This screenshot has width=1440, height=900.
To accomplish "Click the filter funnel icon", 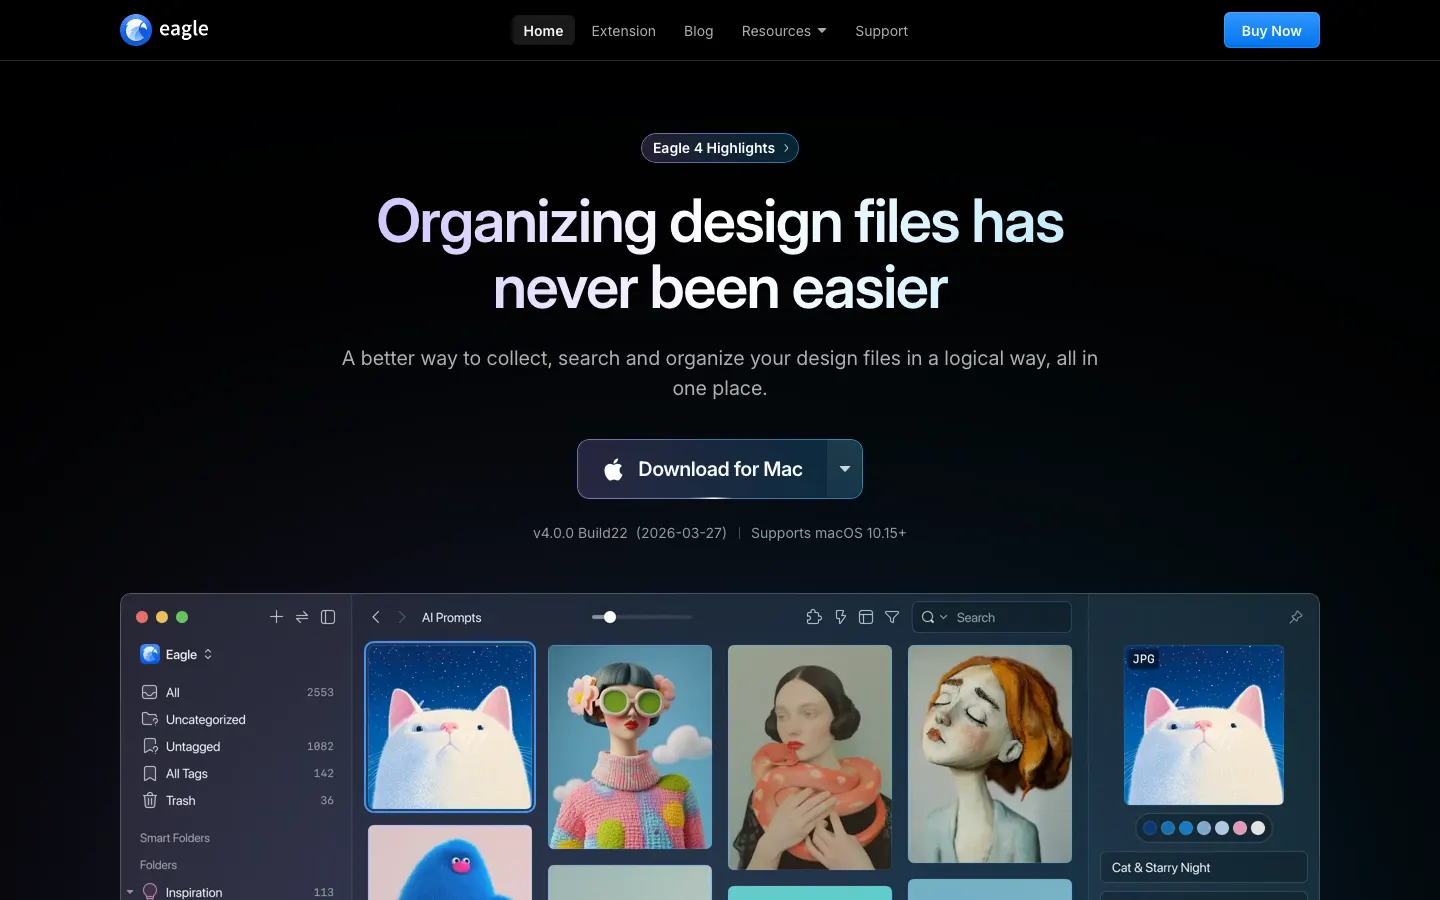I will [x=892, y=617].
